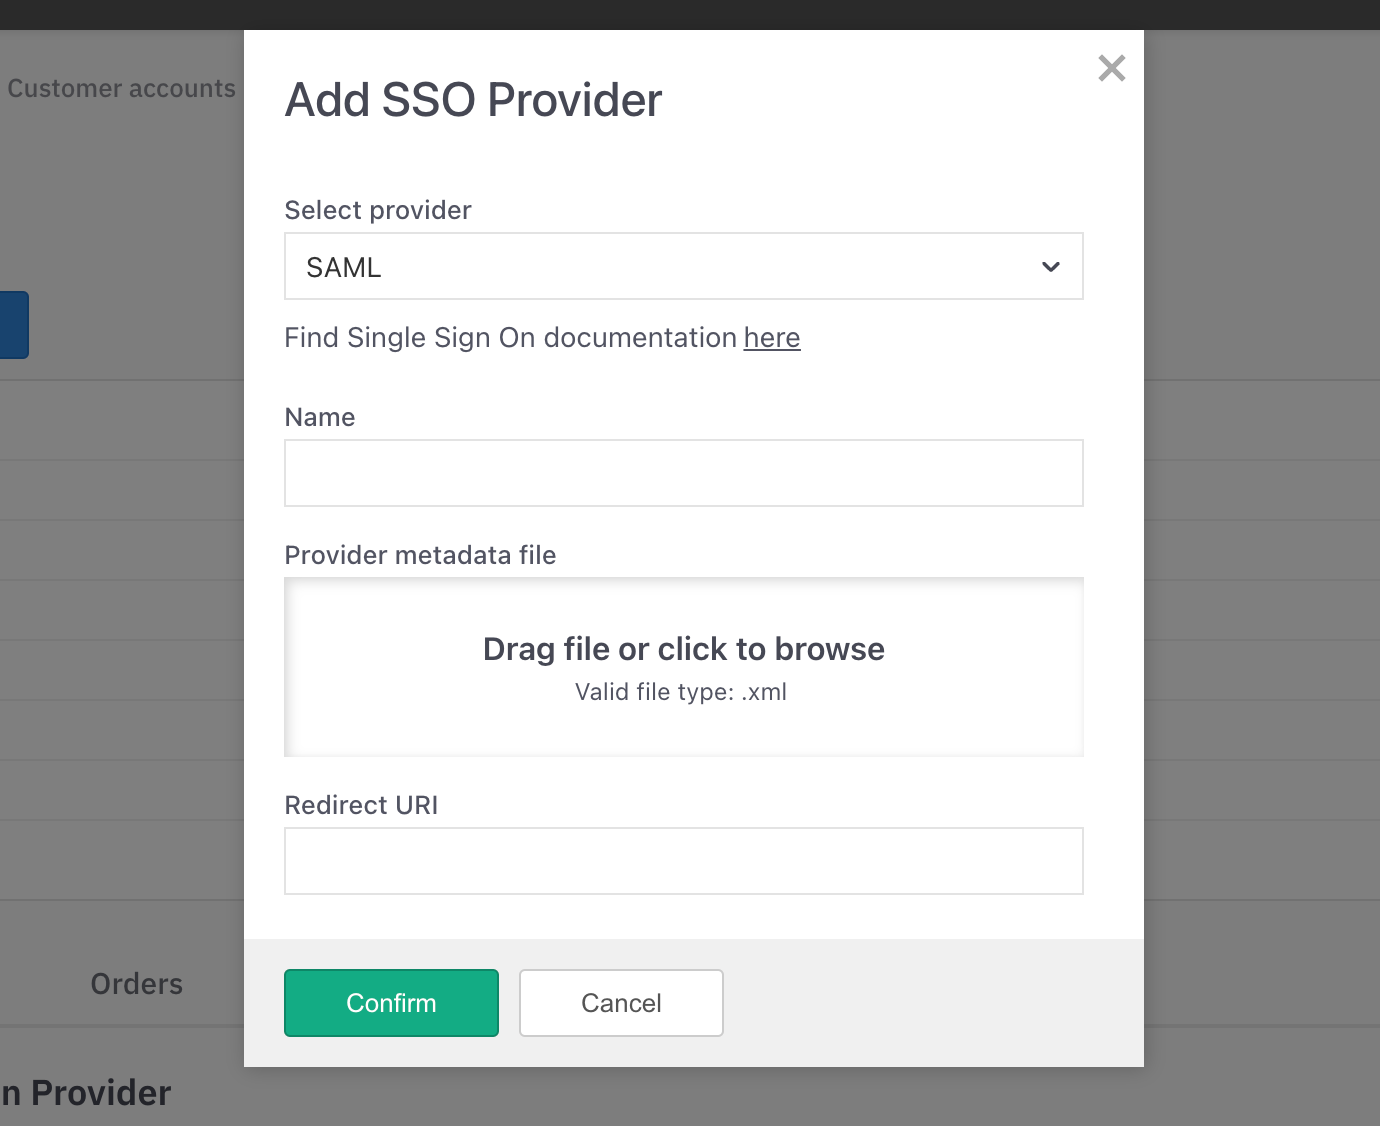This screenshot has height=1126, width=1380.
Task: Click the 'Name' field label
Action: point(320,417)
